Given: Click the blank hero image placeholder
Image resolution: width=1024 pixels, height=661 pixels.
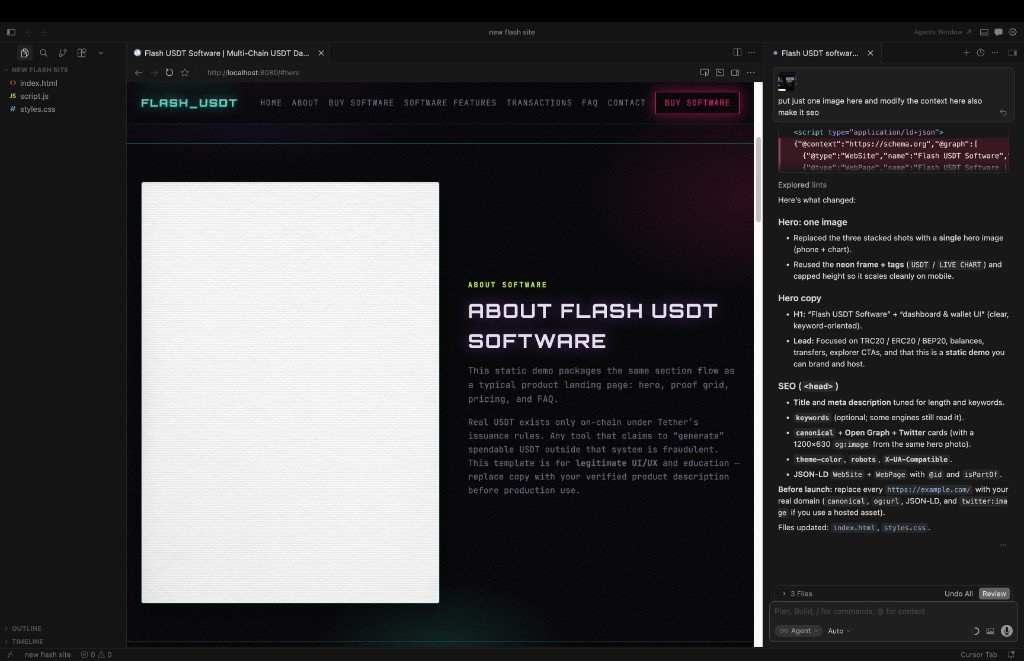Looking at the screenshot, I should (290, 392).
